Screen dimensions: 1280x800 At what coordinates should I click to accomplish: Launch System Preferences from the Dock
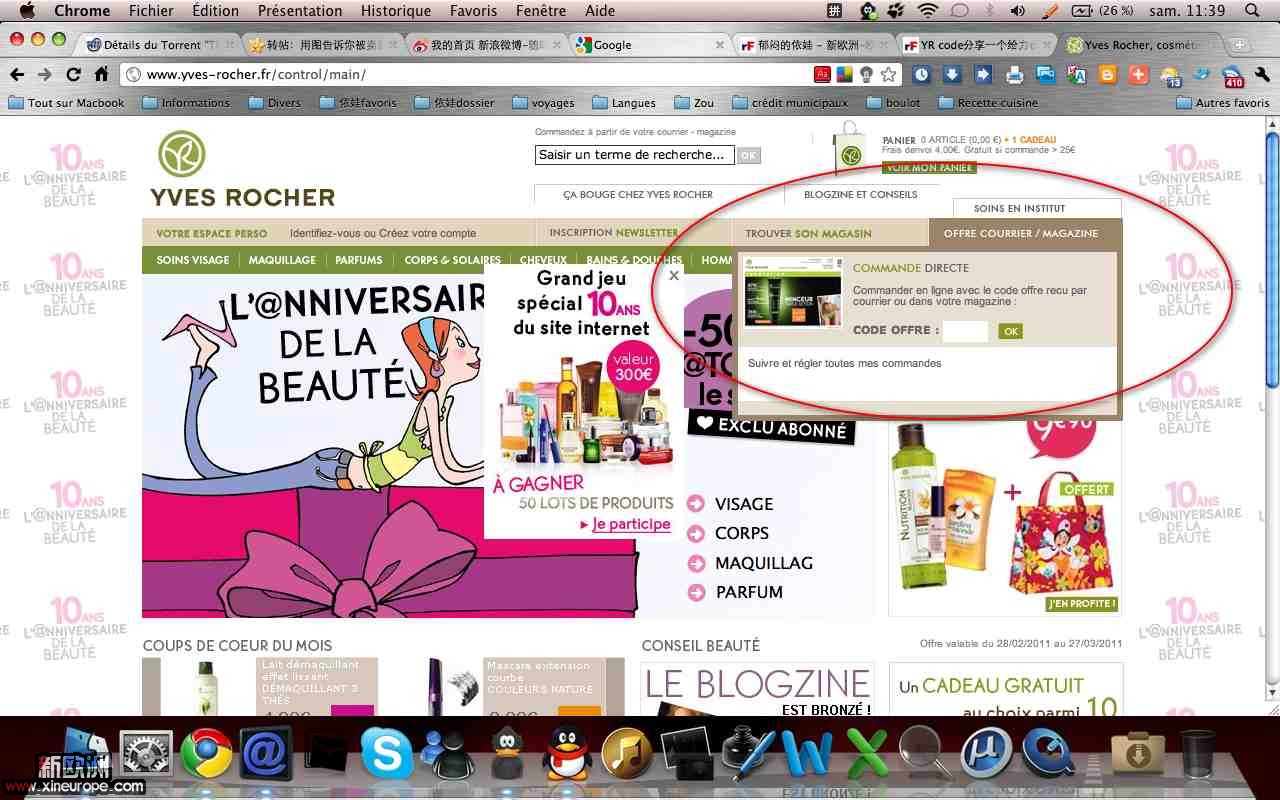coord(148,754)
